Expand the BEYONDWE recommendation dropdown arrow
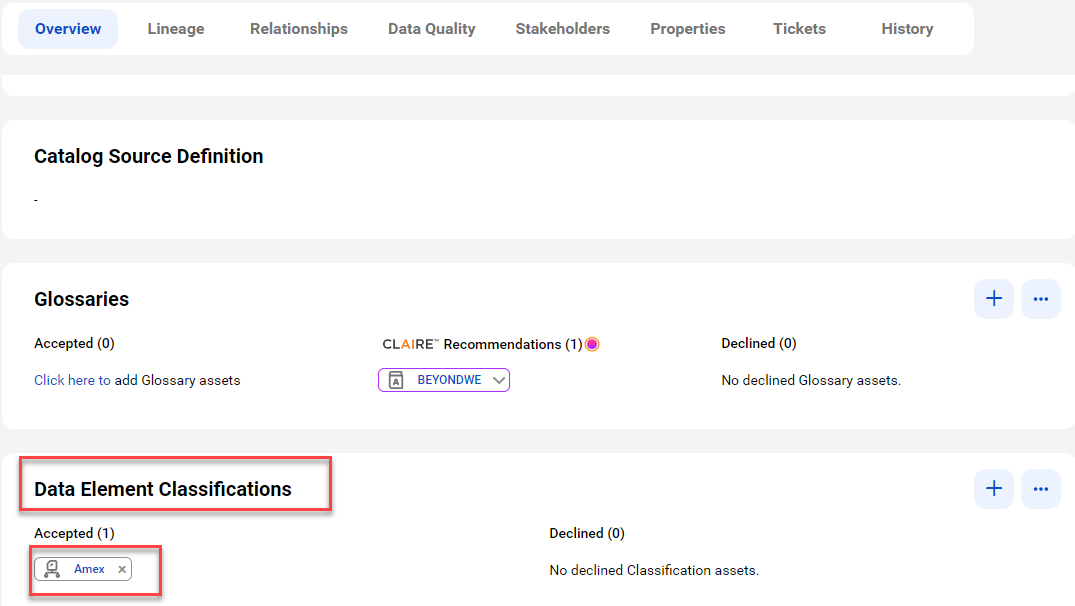The image size is (1075, 606). (498, 380)
